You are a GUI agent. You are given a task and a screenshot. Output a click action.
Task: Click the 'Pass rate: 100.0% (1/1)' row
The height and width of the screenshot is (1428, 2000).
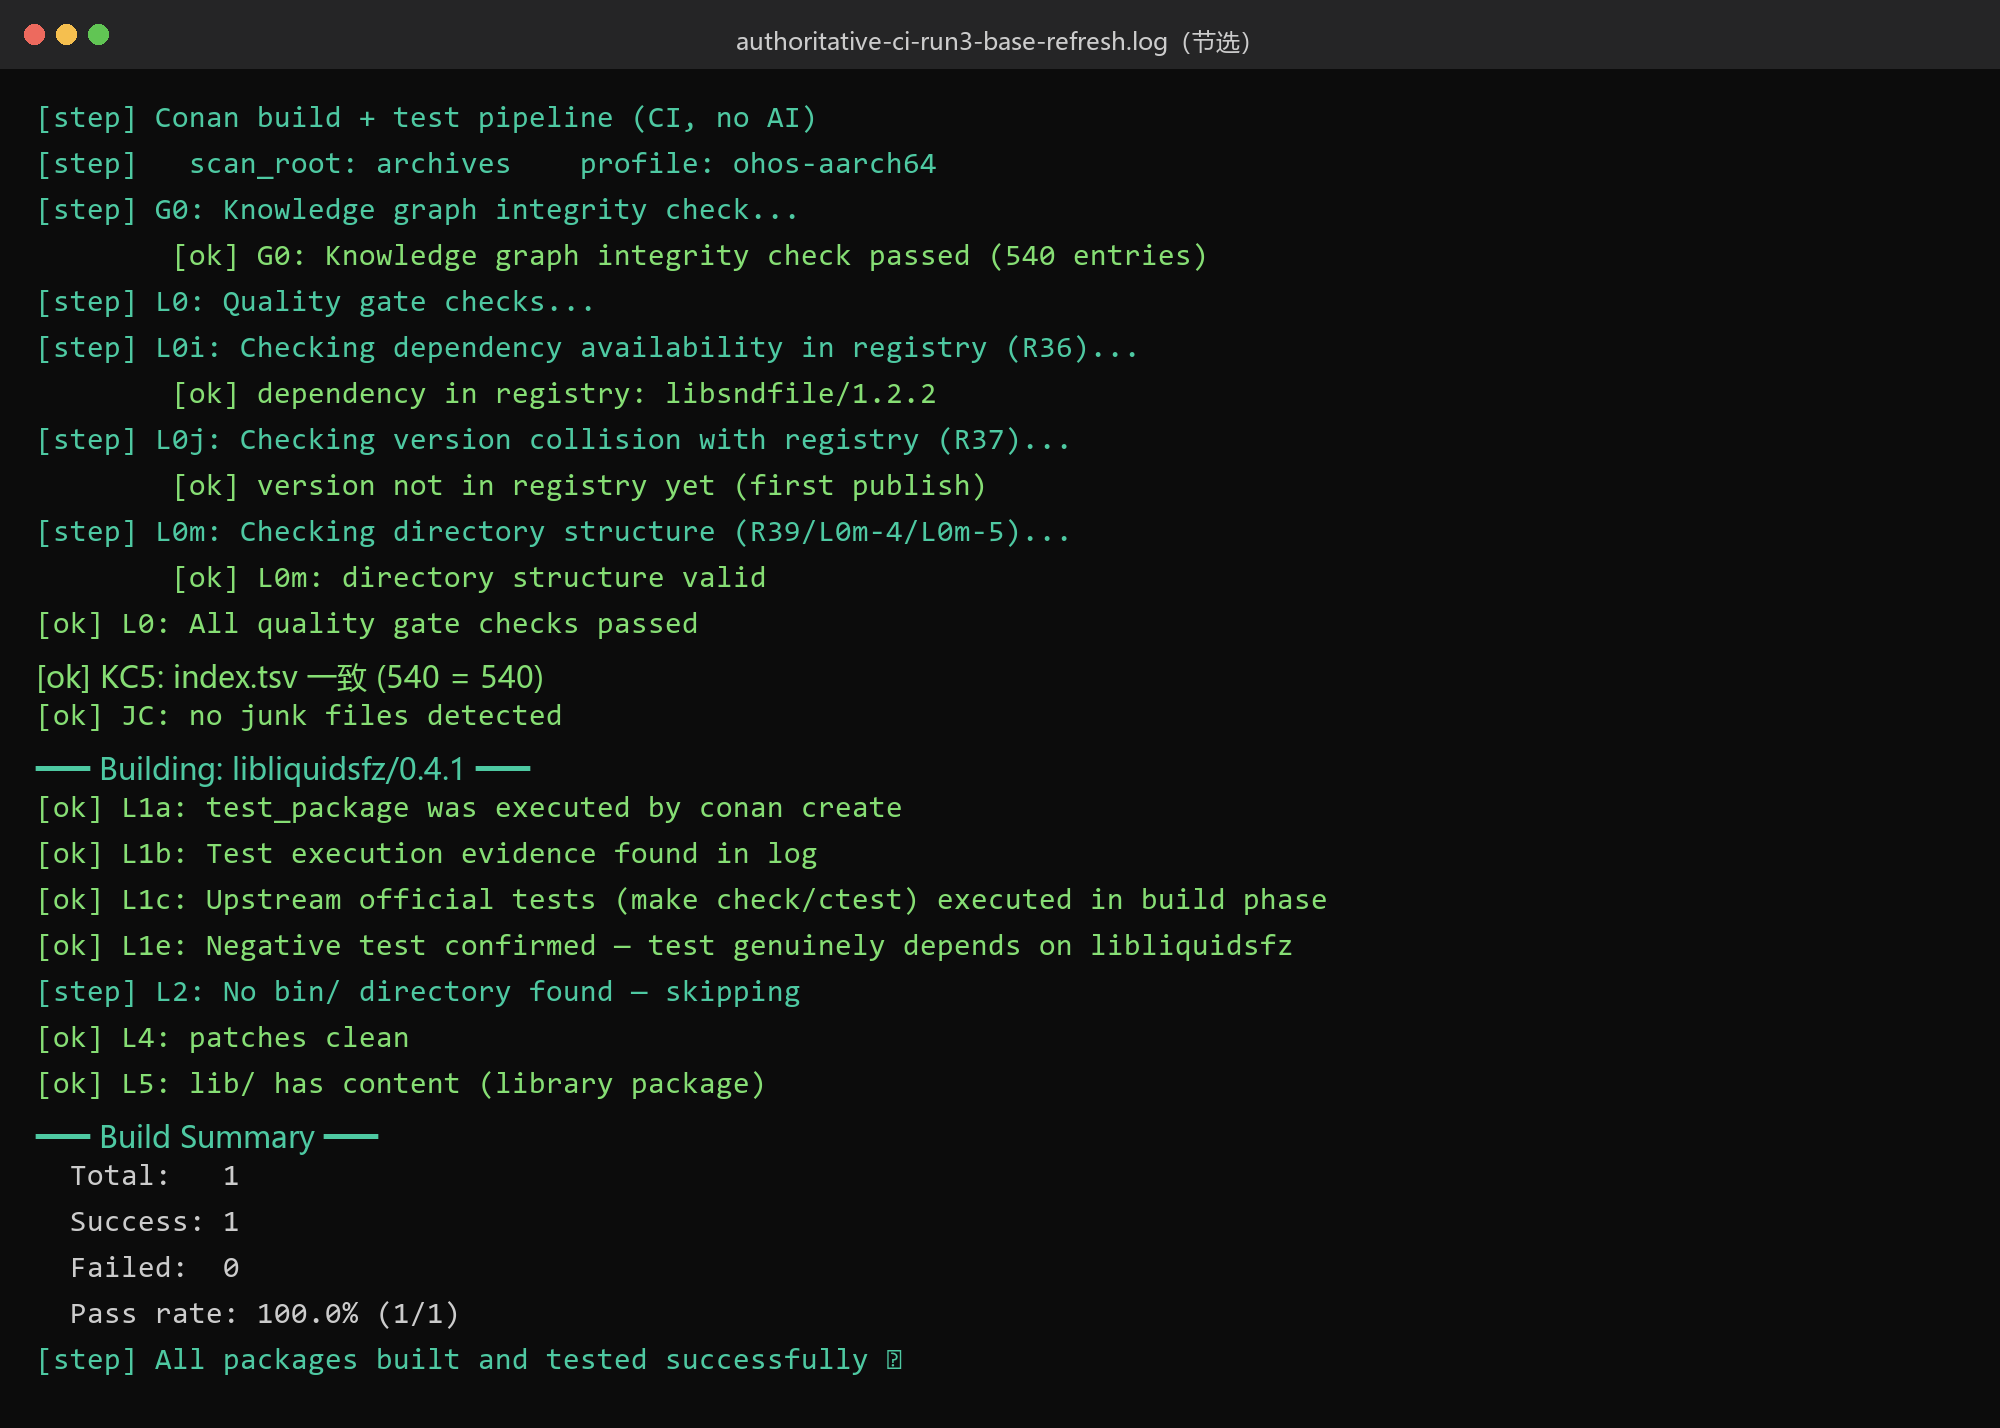point(265,1314)
